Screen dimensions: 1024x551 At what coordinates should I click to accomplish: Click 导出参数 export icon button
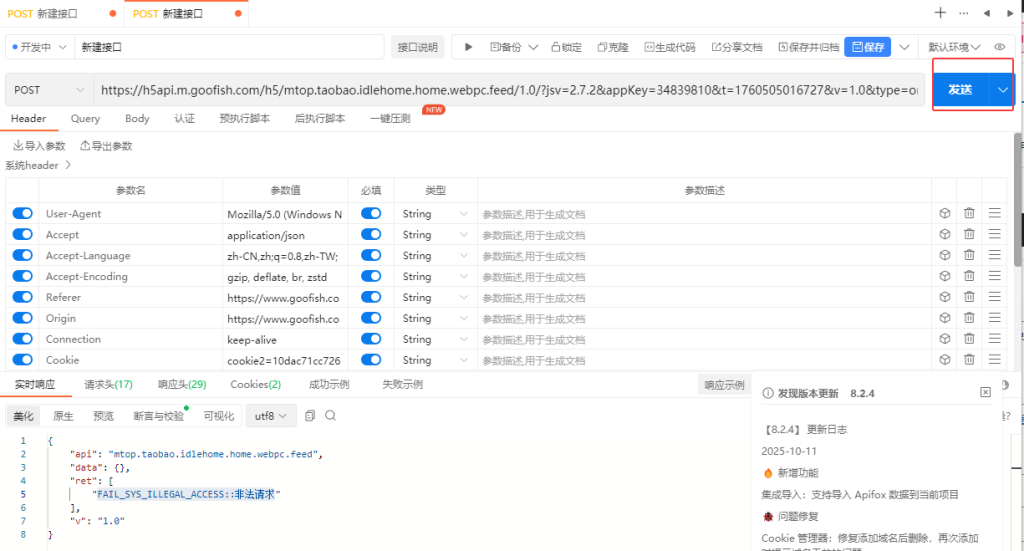click(106, 146)
